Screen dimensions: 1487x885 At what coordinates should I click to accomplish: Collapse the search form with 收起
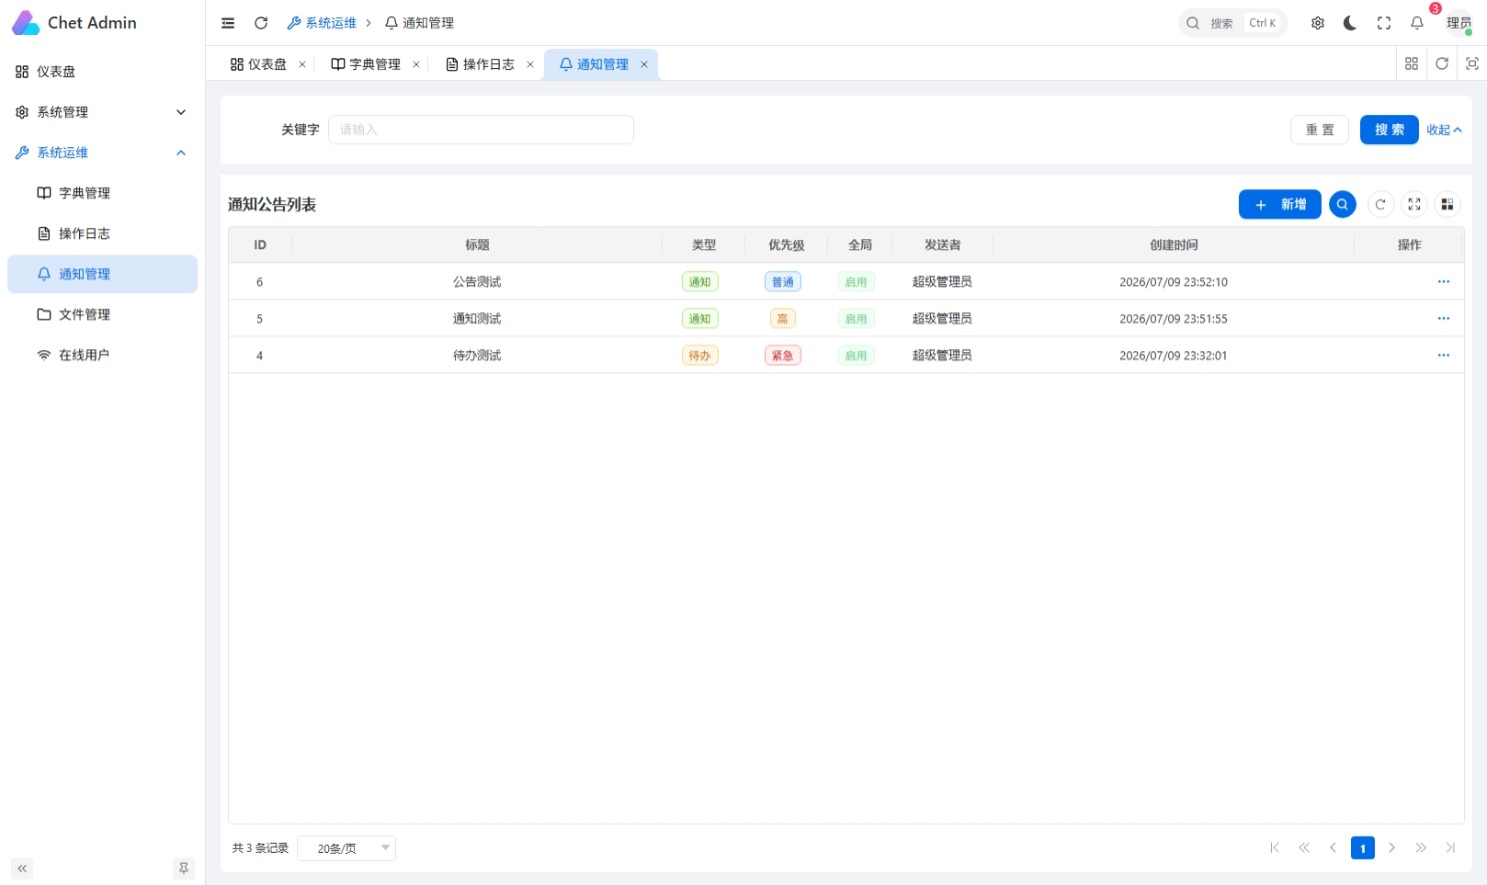pos(1444,130)
